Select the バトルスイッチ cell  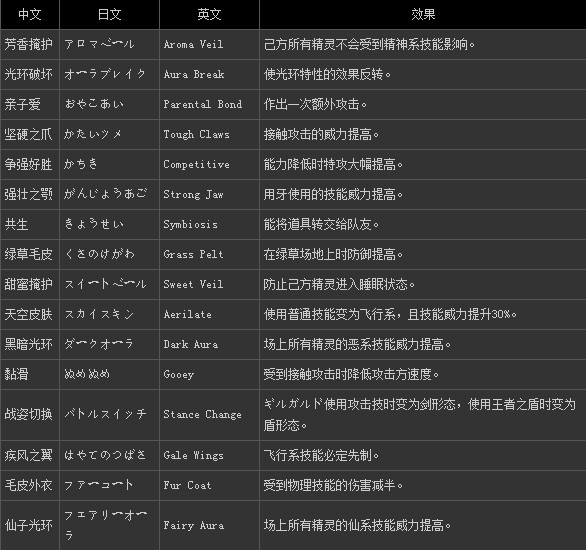pos(110,415)
